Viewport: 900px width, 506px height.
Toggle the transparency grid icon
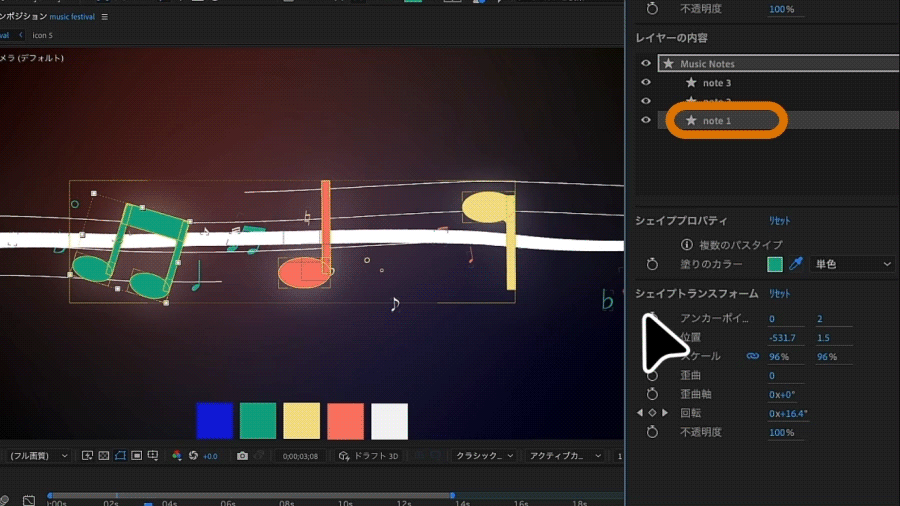(x=103, y=456)
